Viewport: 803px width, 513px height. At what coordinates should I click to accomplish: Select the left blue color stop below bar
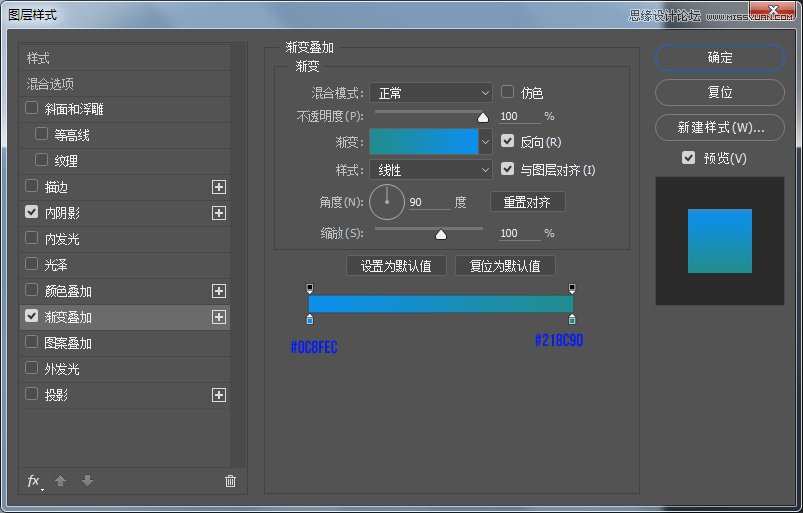[310, 319]
